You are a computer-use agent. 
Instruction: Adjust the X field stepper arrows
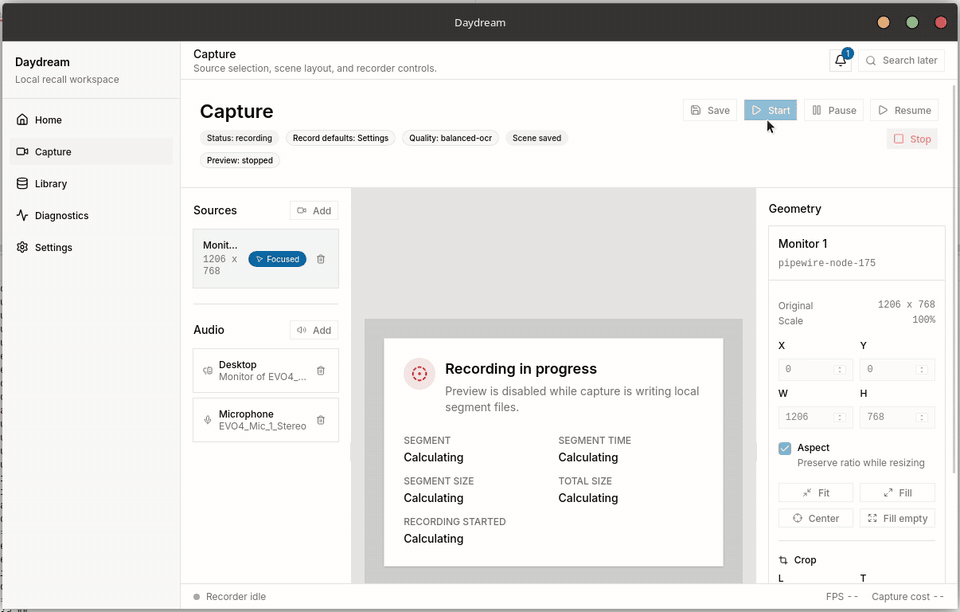pyautogui.click(x=840, y=370)
